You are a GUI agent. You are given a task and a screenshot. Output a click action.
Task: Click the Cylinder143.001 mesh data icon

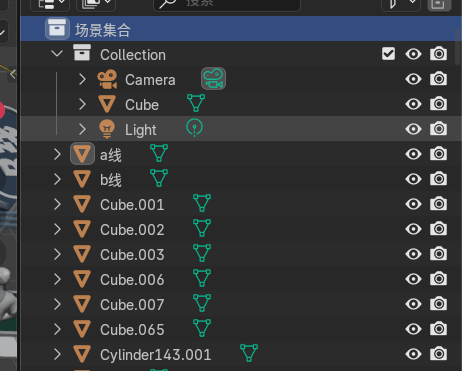coord(249,353)
